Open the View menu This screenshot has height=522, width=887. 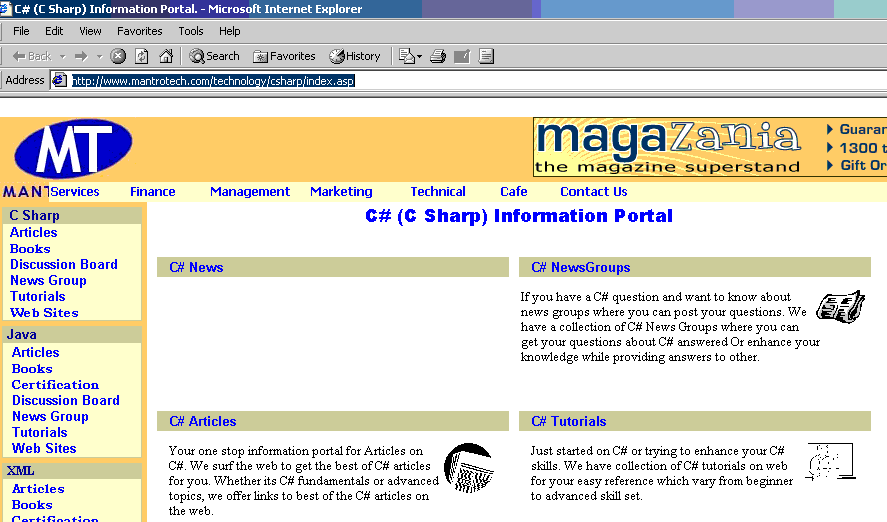pos(90,31)
